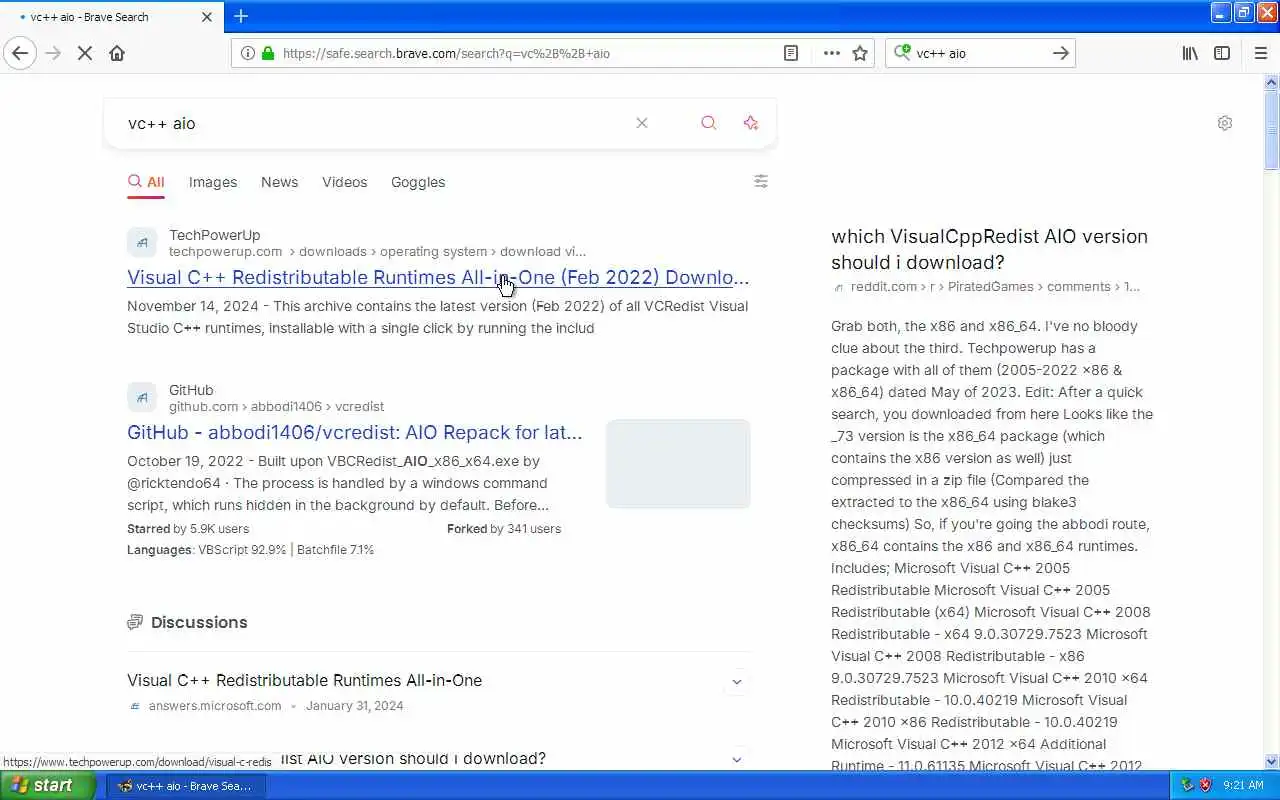Expand 'which AIO version' discussion chevron
Viewport: 1280px width, 800px height.
(x=737, y=759)
